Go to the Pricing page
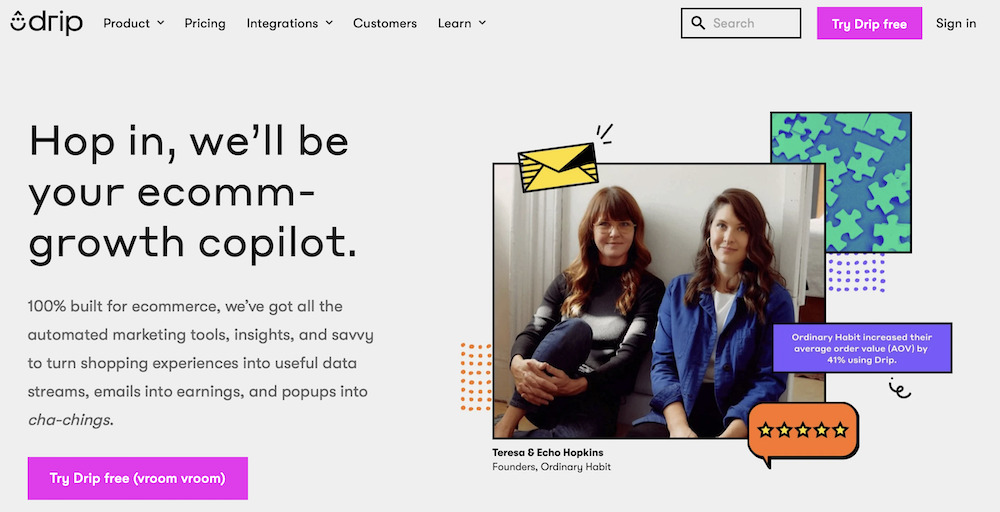 point(205,23)
